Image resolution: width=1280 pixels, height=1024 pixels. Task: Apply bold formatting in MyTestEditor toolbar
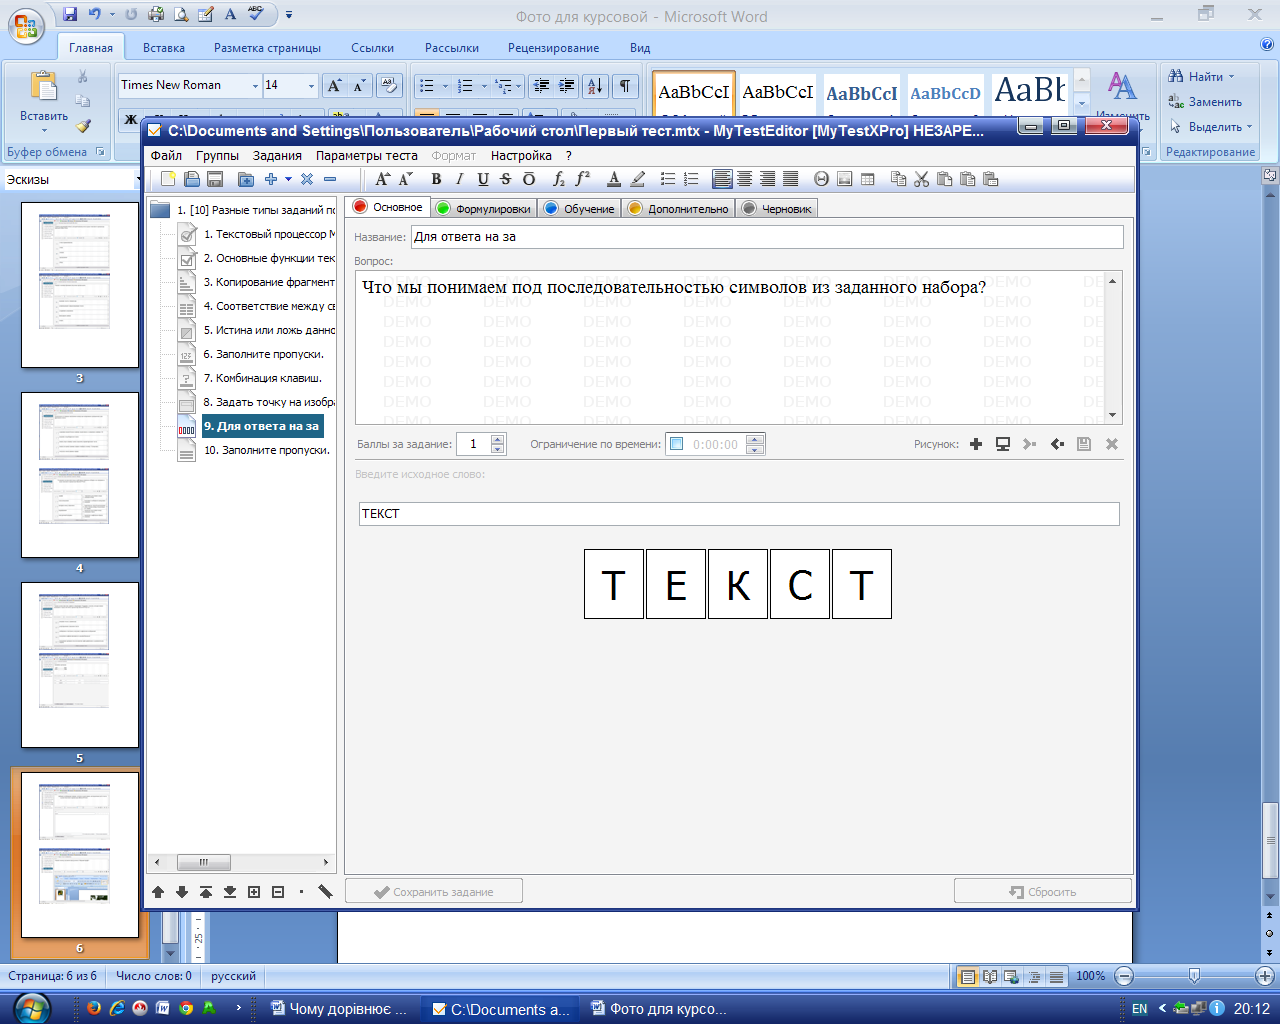(436, 179)
